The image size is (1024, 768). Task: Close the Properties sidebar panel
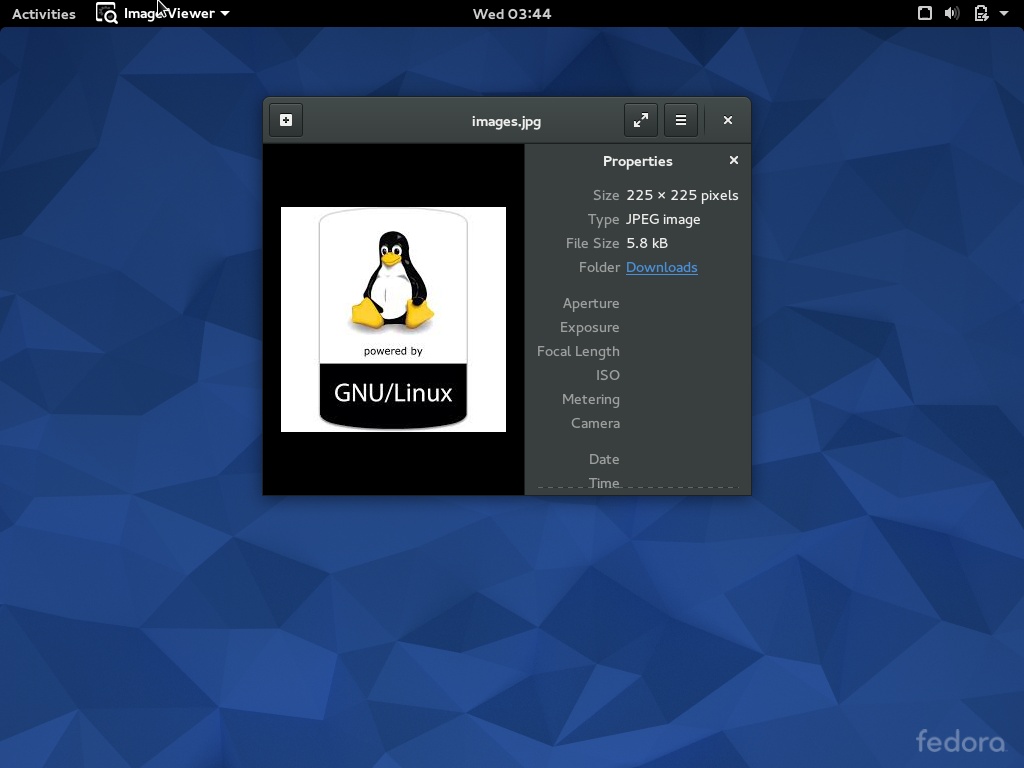tap(734, 160)
